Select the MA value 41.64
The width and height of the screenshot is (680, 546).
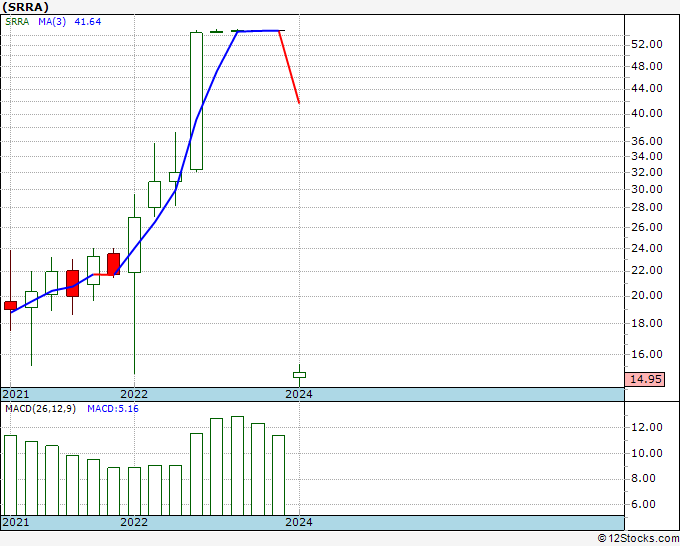click(x=88, y=21)
